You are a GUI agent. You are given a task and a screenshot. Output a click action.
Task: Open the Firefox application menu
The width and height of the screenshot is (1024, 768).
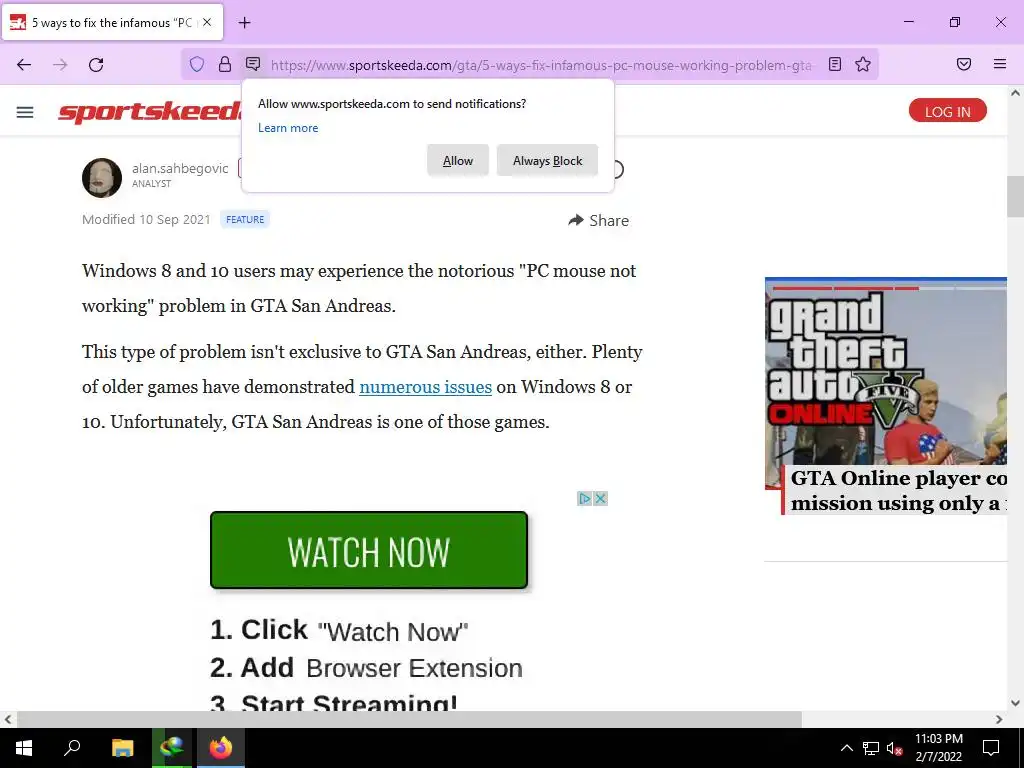(x=1000, y=64)
